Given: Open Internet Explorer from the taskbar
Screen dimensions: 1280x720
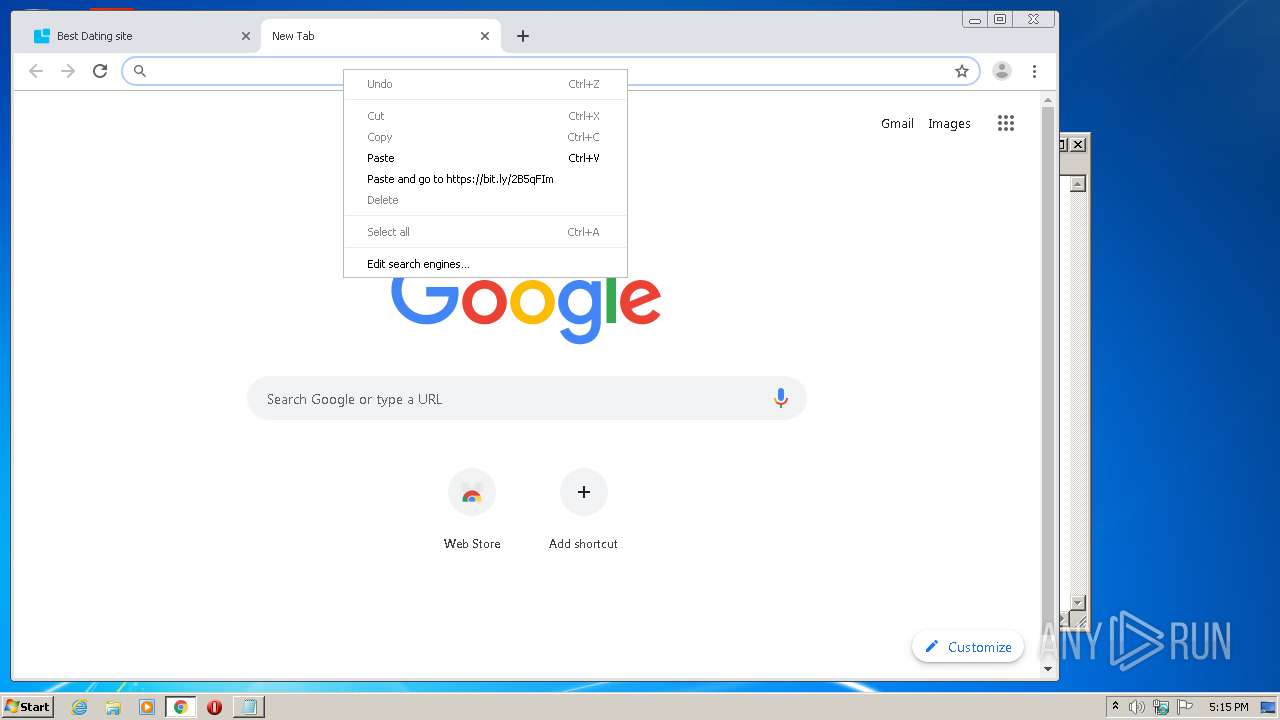Looking at the screenshot, I should pyautogui.click(x=80, y=707).
